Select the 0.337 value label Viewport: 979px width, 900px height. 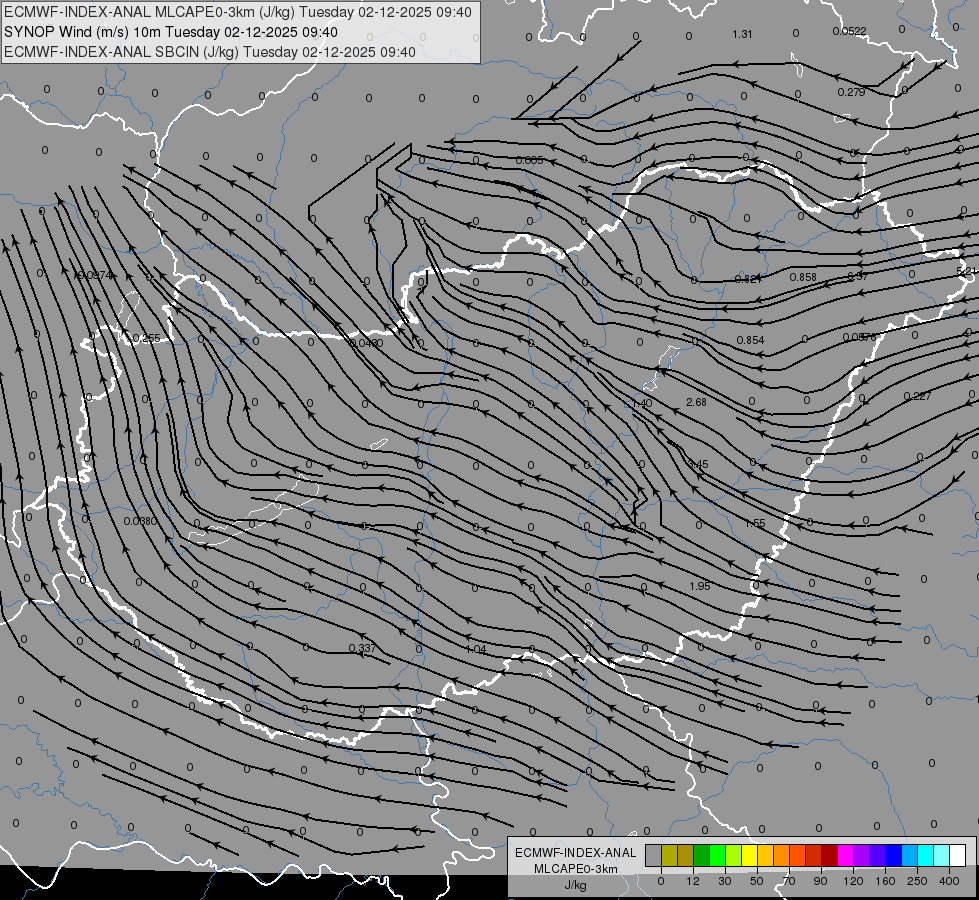[362, 648]
